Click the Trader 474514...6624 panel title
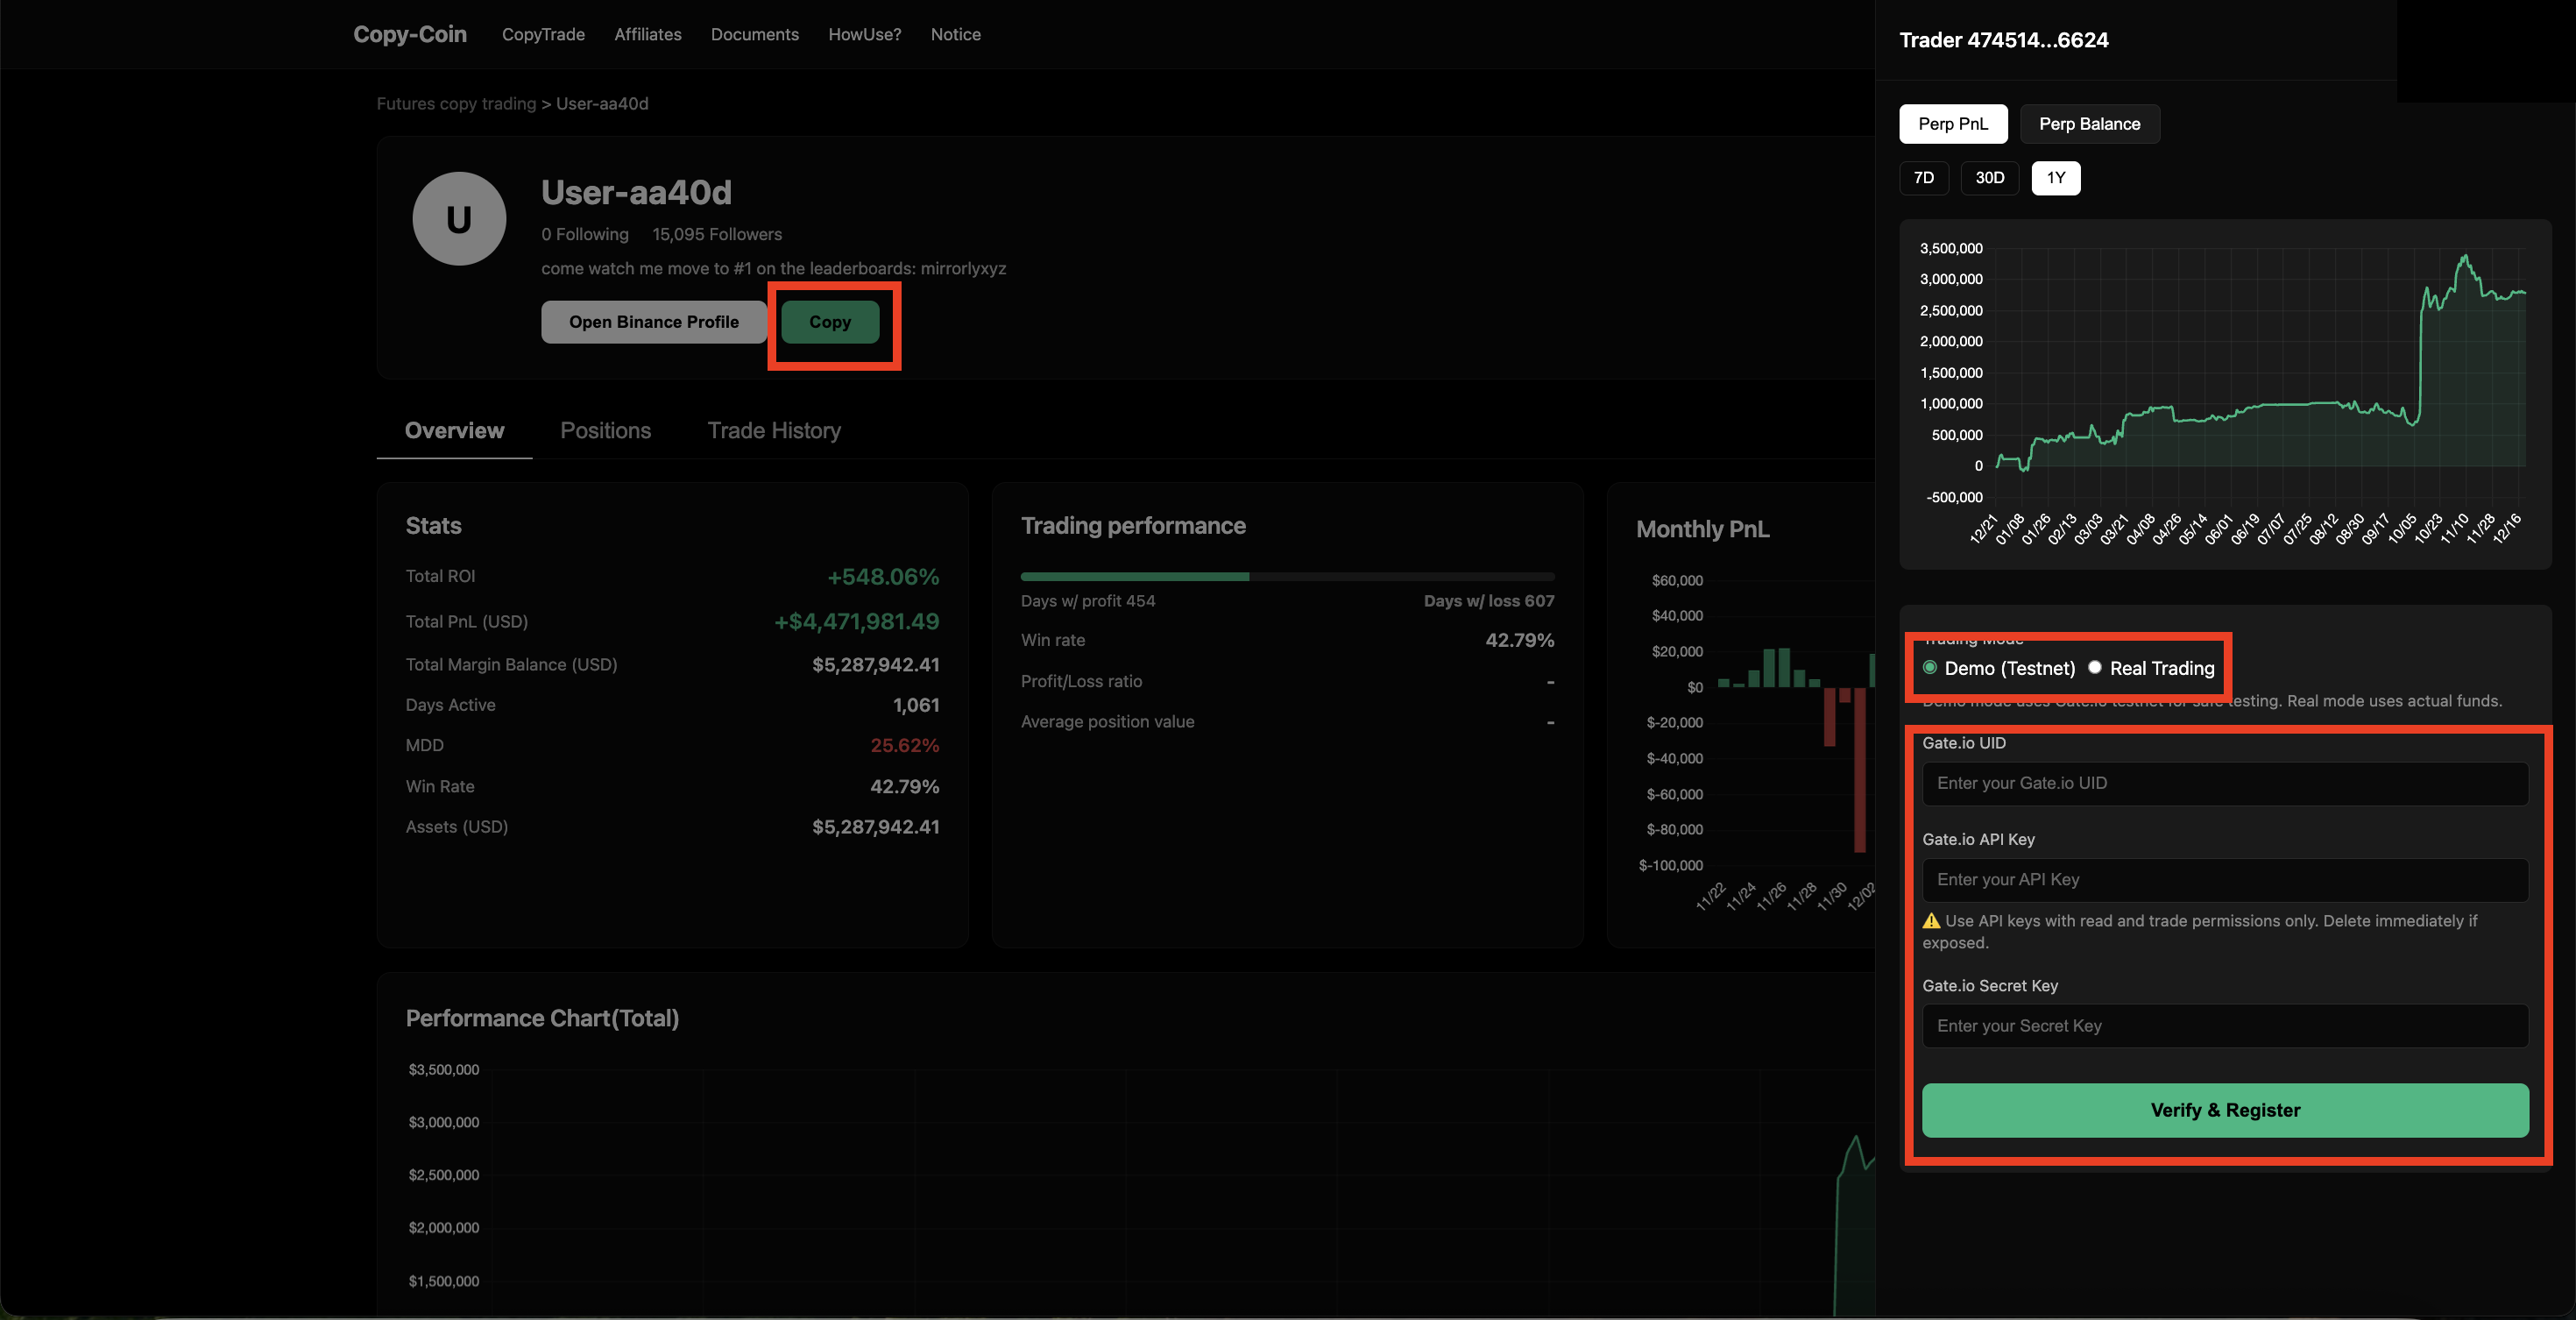This screenshot has width=2576, height=1320. point(2004,41)
